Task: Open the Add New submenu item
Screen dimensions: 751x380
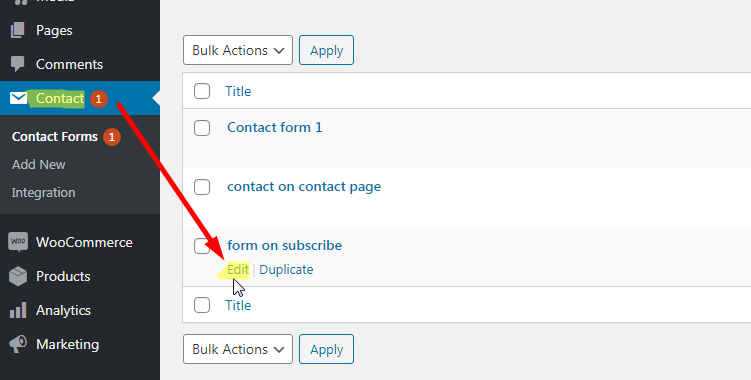Action: tap(38, 165)
